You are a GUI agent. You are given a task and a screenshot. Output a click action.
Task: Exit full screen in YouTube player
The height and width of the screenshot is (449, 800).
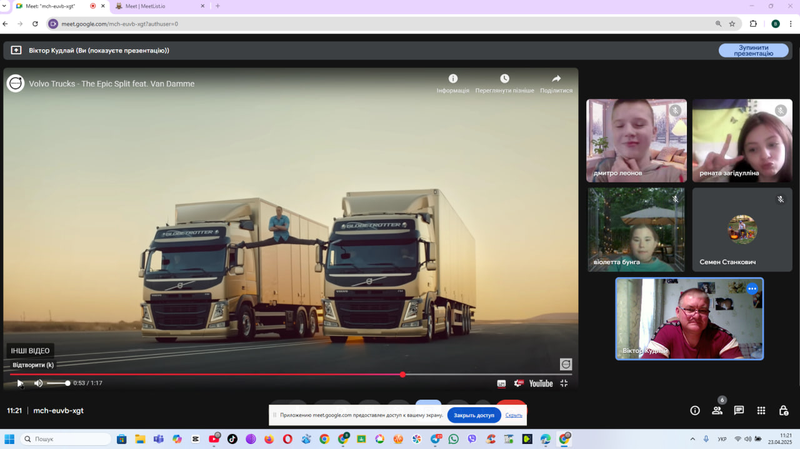[x=564, y=383]
